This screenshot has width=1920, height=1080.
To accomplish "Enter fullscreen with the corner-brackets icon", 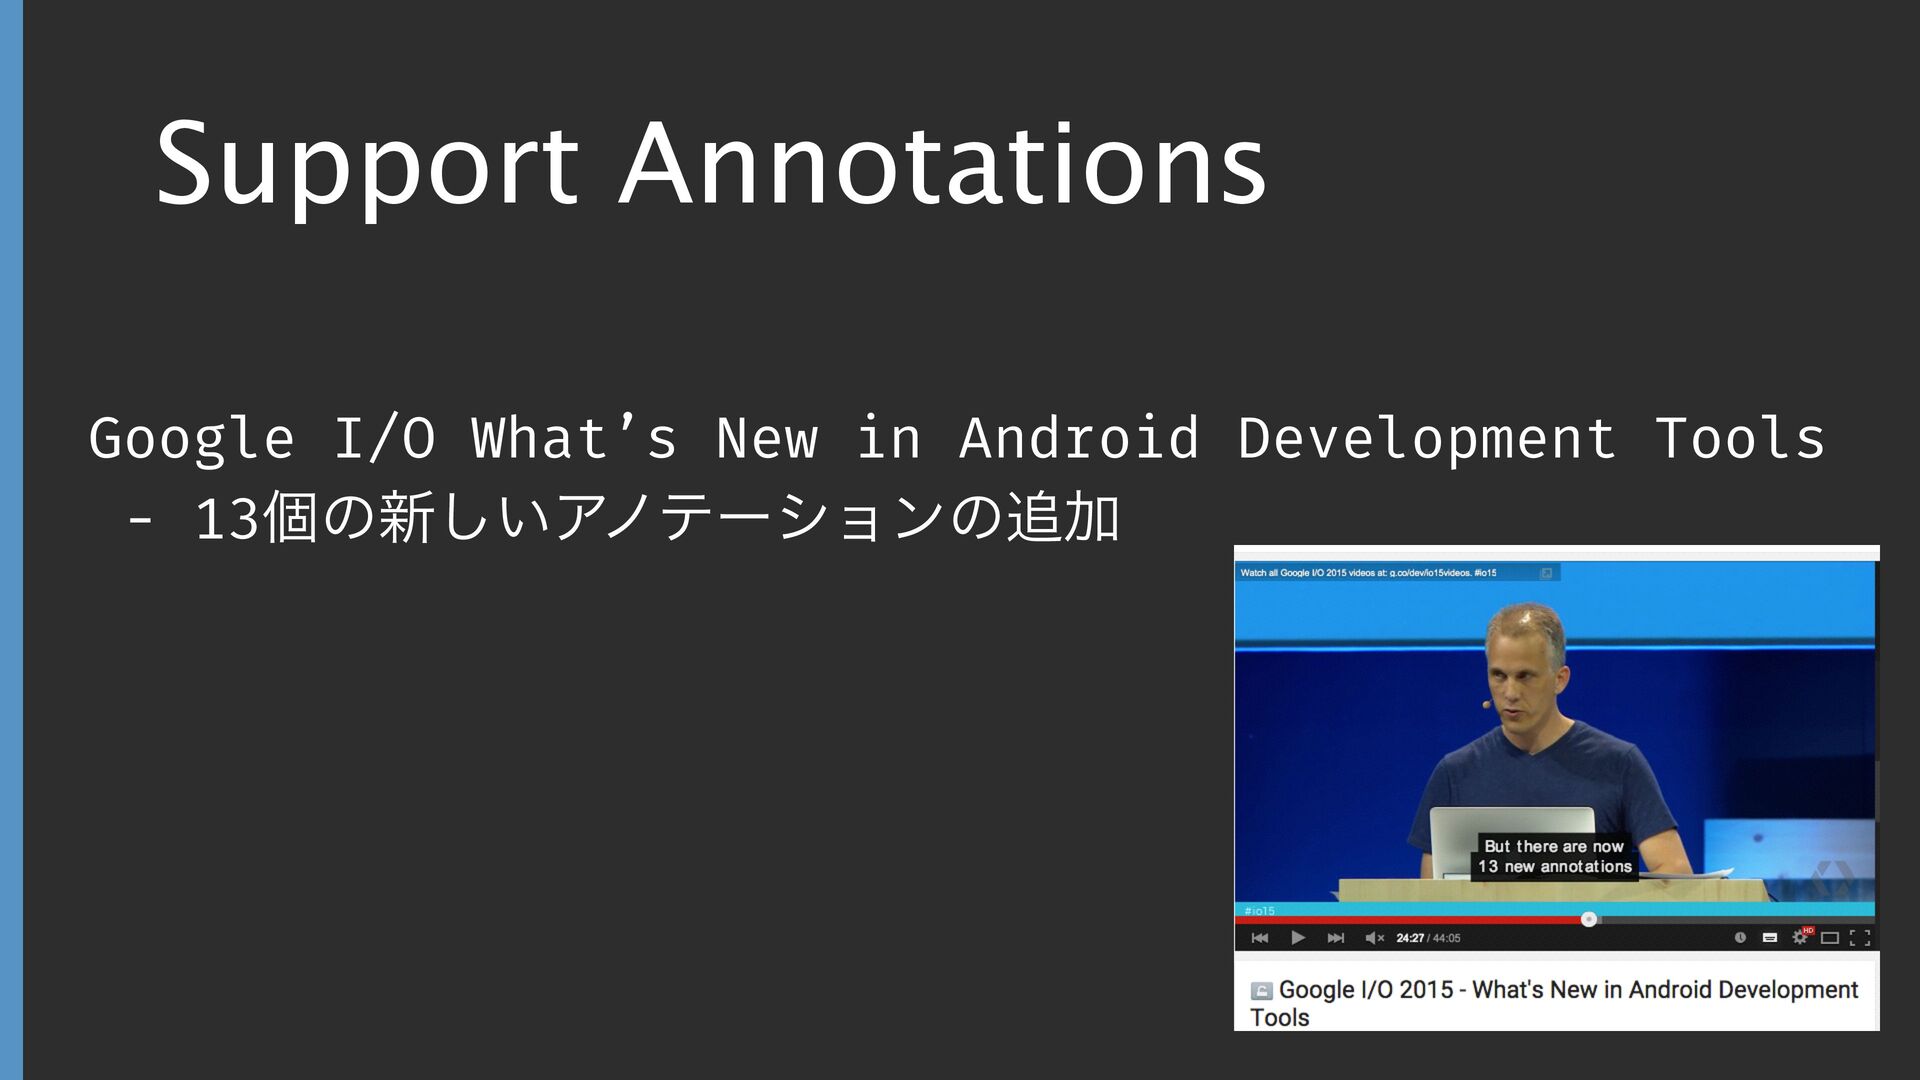I will click(x=1860, y=938).
